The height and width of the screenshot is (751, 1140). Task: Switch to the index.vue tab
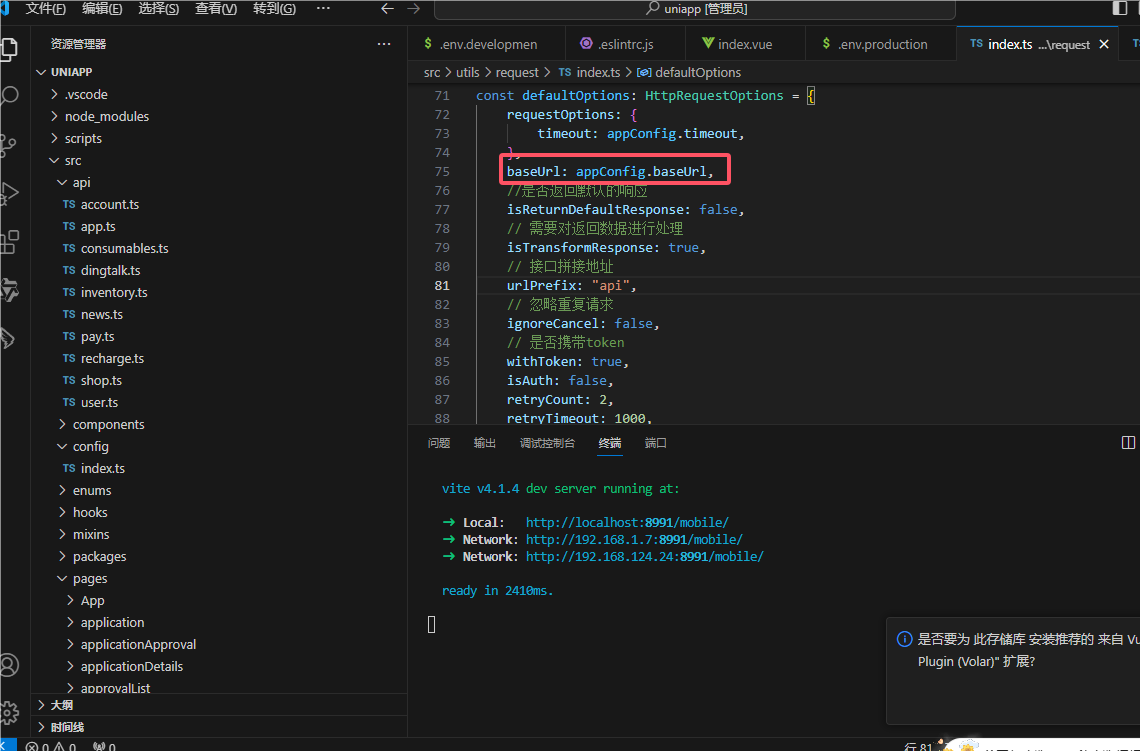pos(745,44)
